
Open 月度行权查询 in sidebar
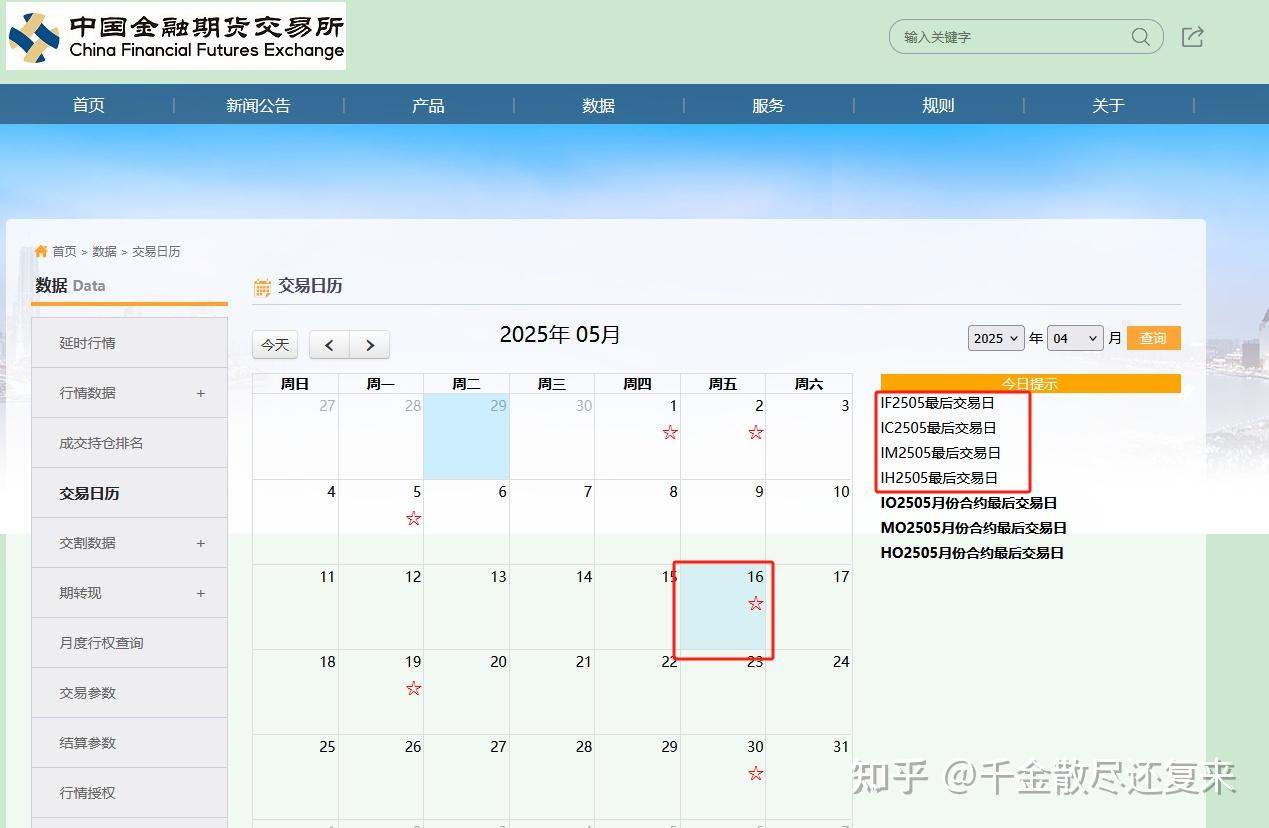[x=129, y=643]
